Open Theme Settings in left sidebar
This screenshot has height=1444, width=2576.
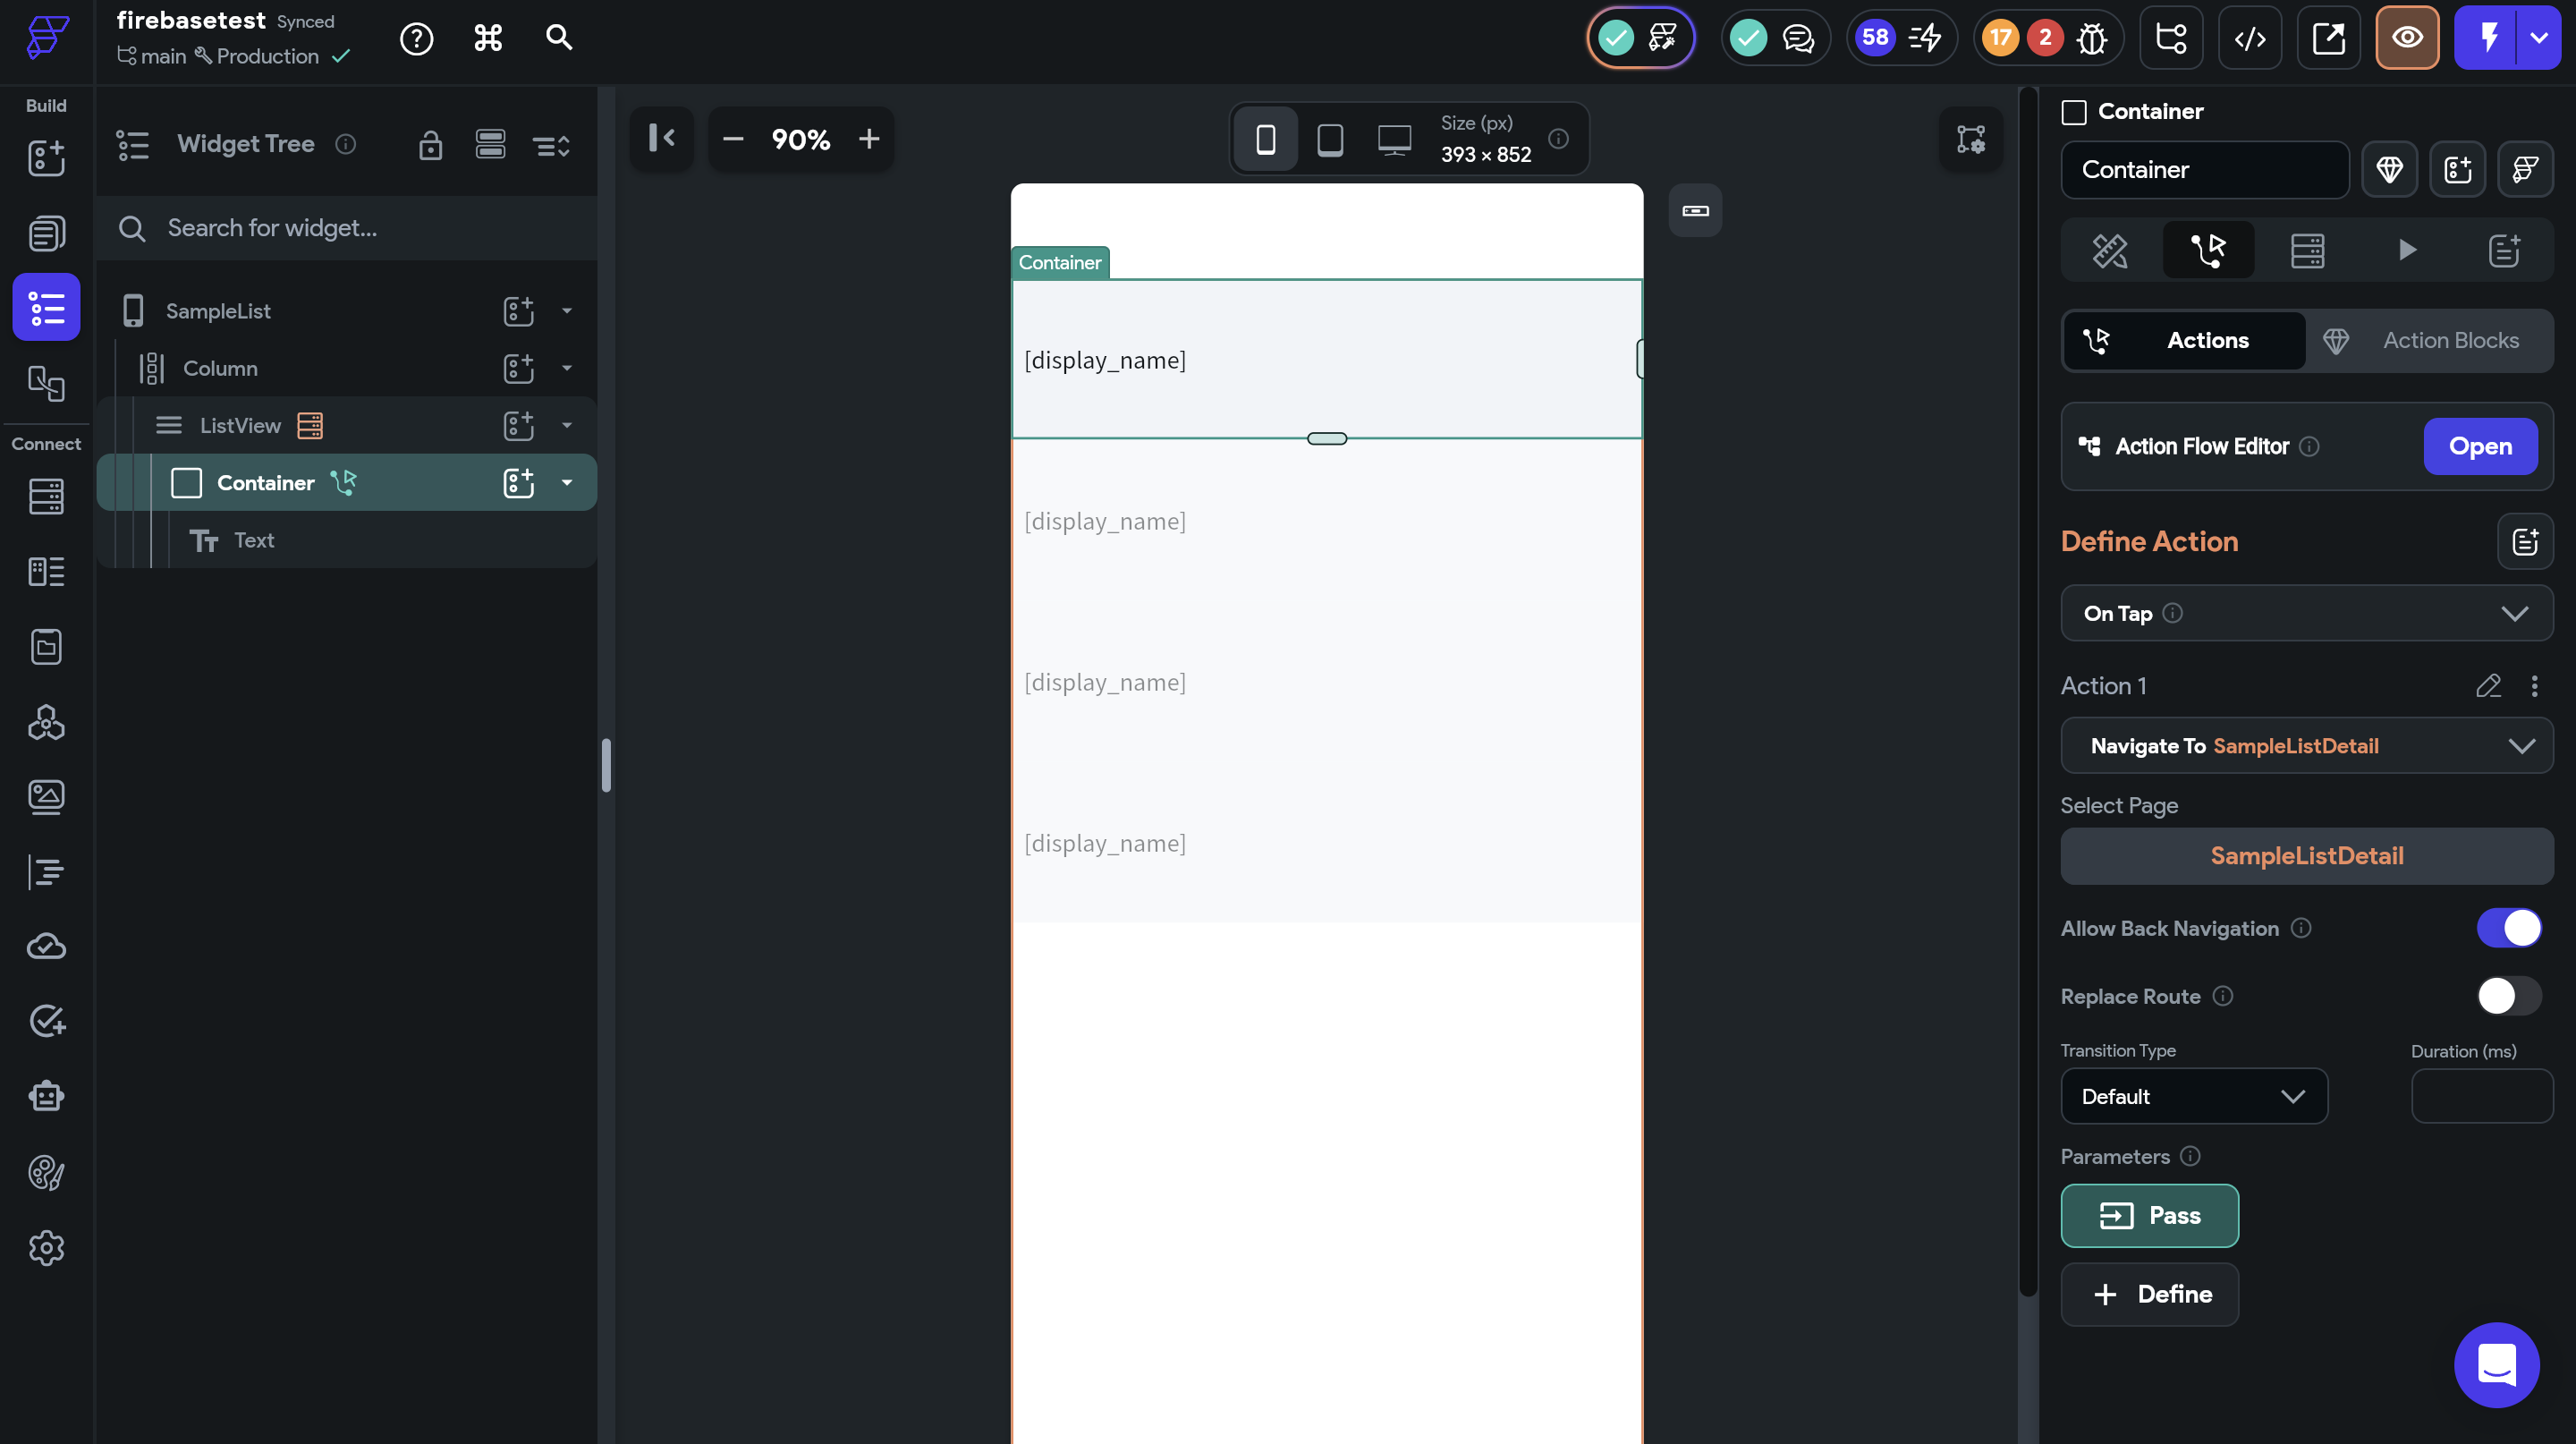(x=46, y=1172)
